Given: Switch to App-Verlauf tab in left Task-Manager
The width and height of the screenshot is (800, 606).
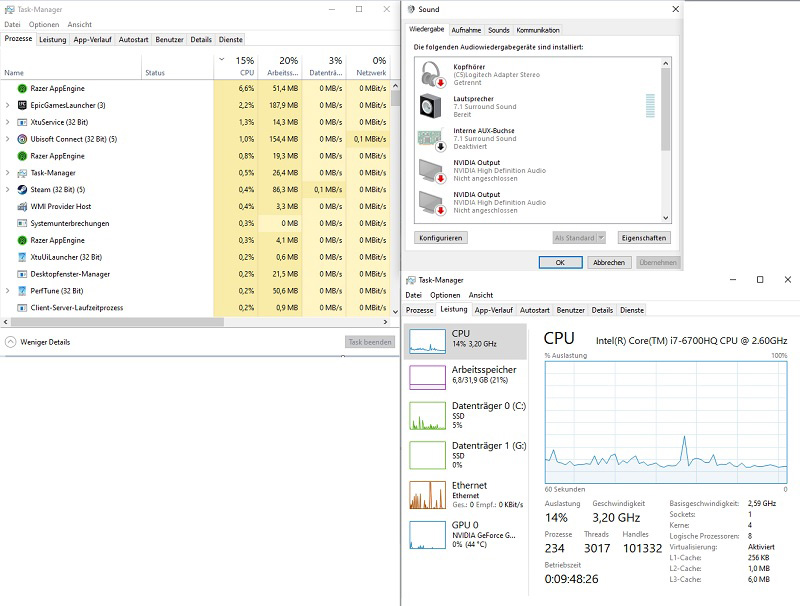Looking at the screenshot, I should click(92, 39).
